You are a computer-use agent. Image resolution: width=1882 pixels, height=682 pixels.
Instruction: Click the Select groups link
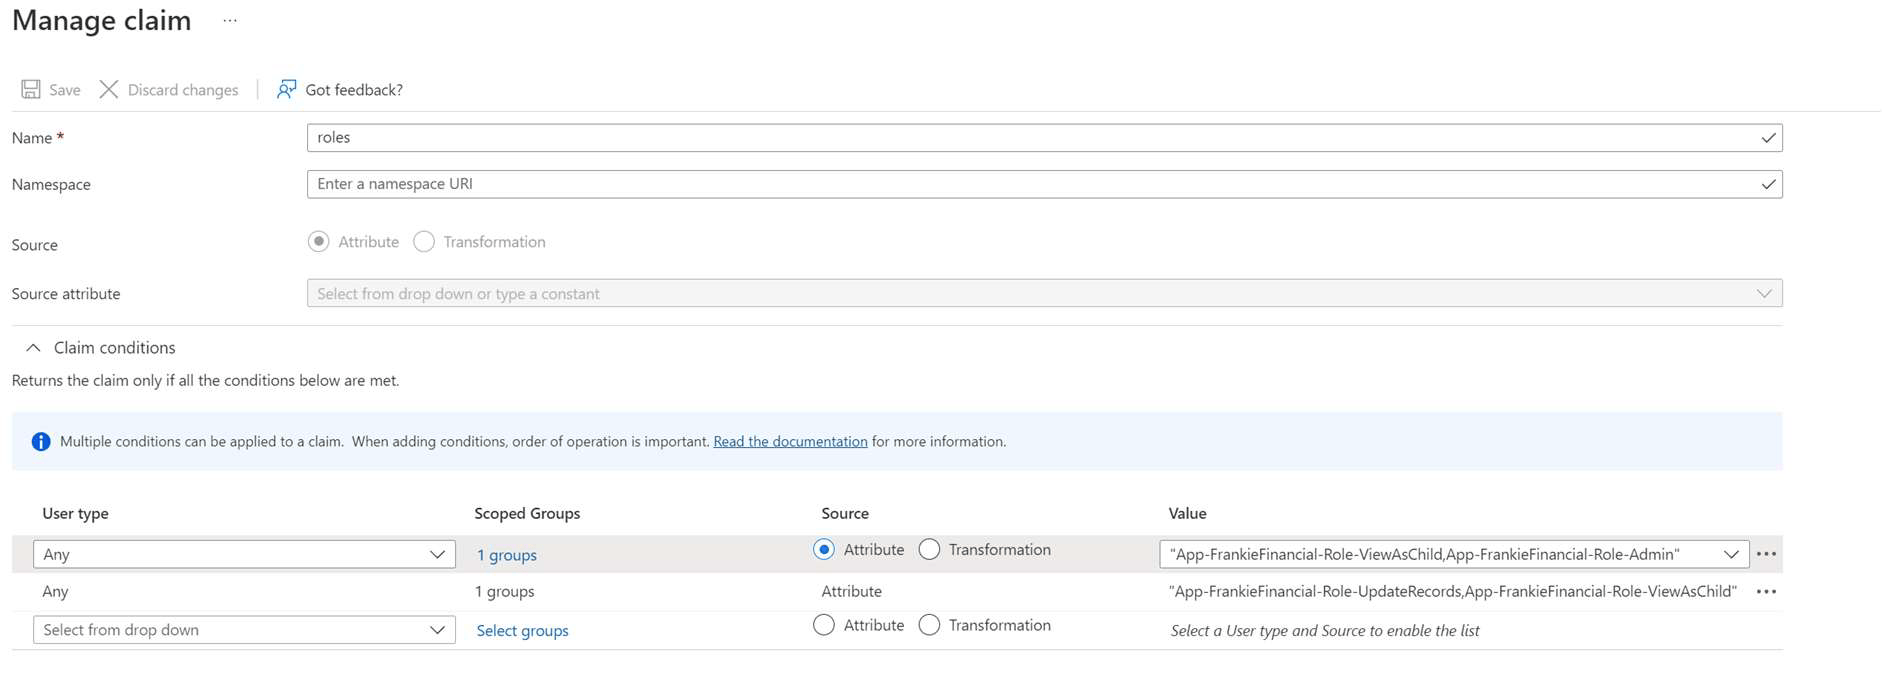pyautogui.click(x=522, y=631)
